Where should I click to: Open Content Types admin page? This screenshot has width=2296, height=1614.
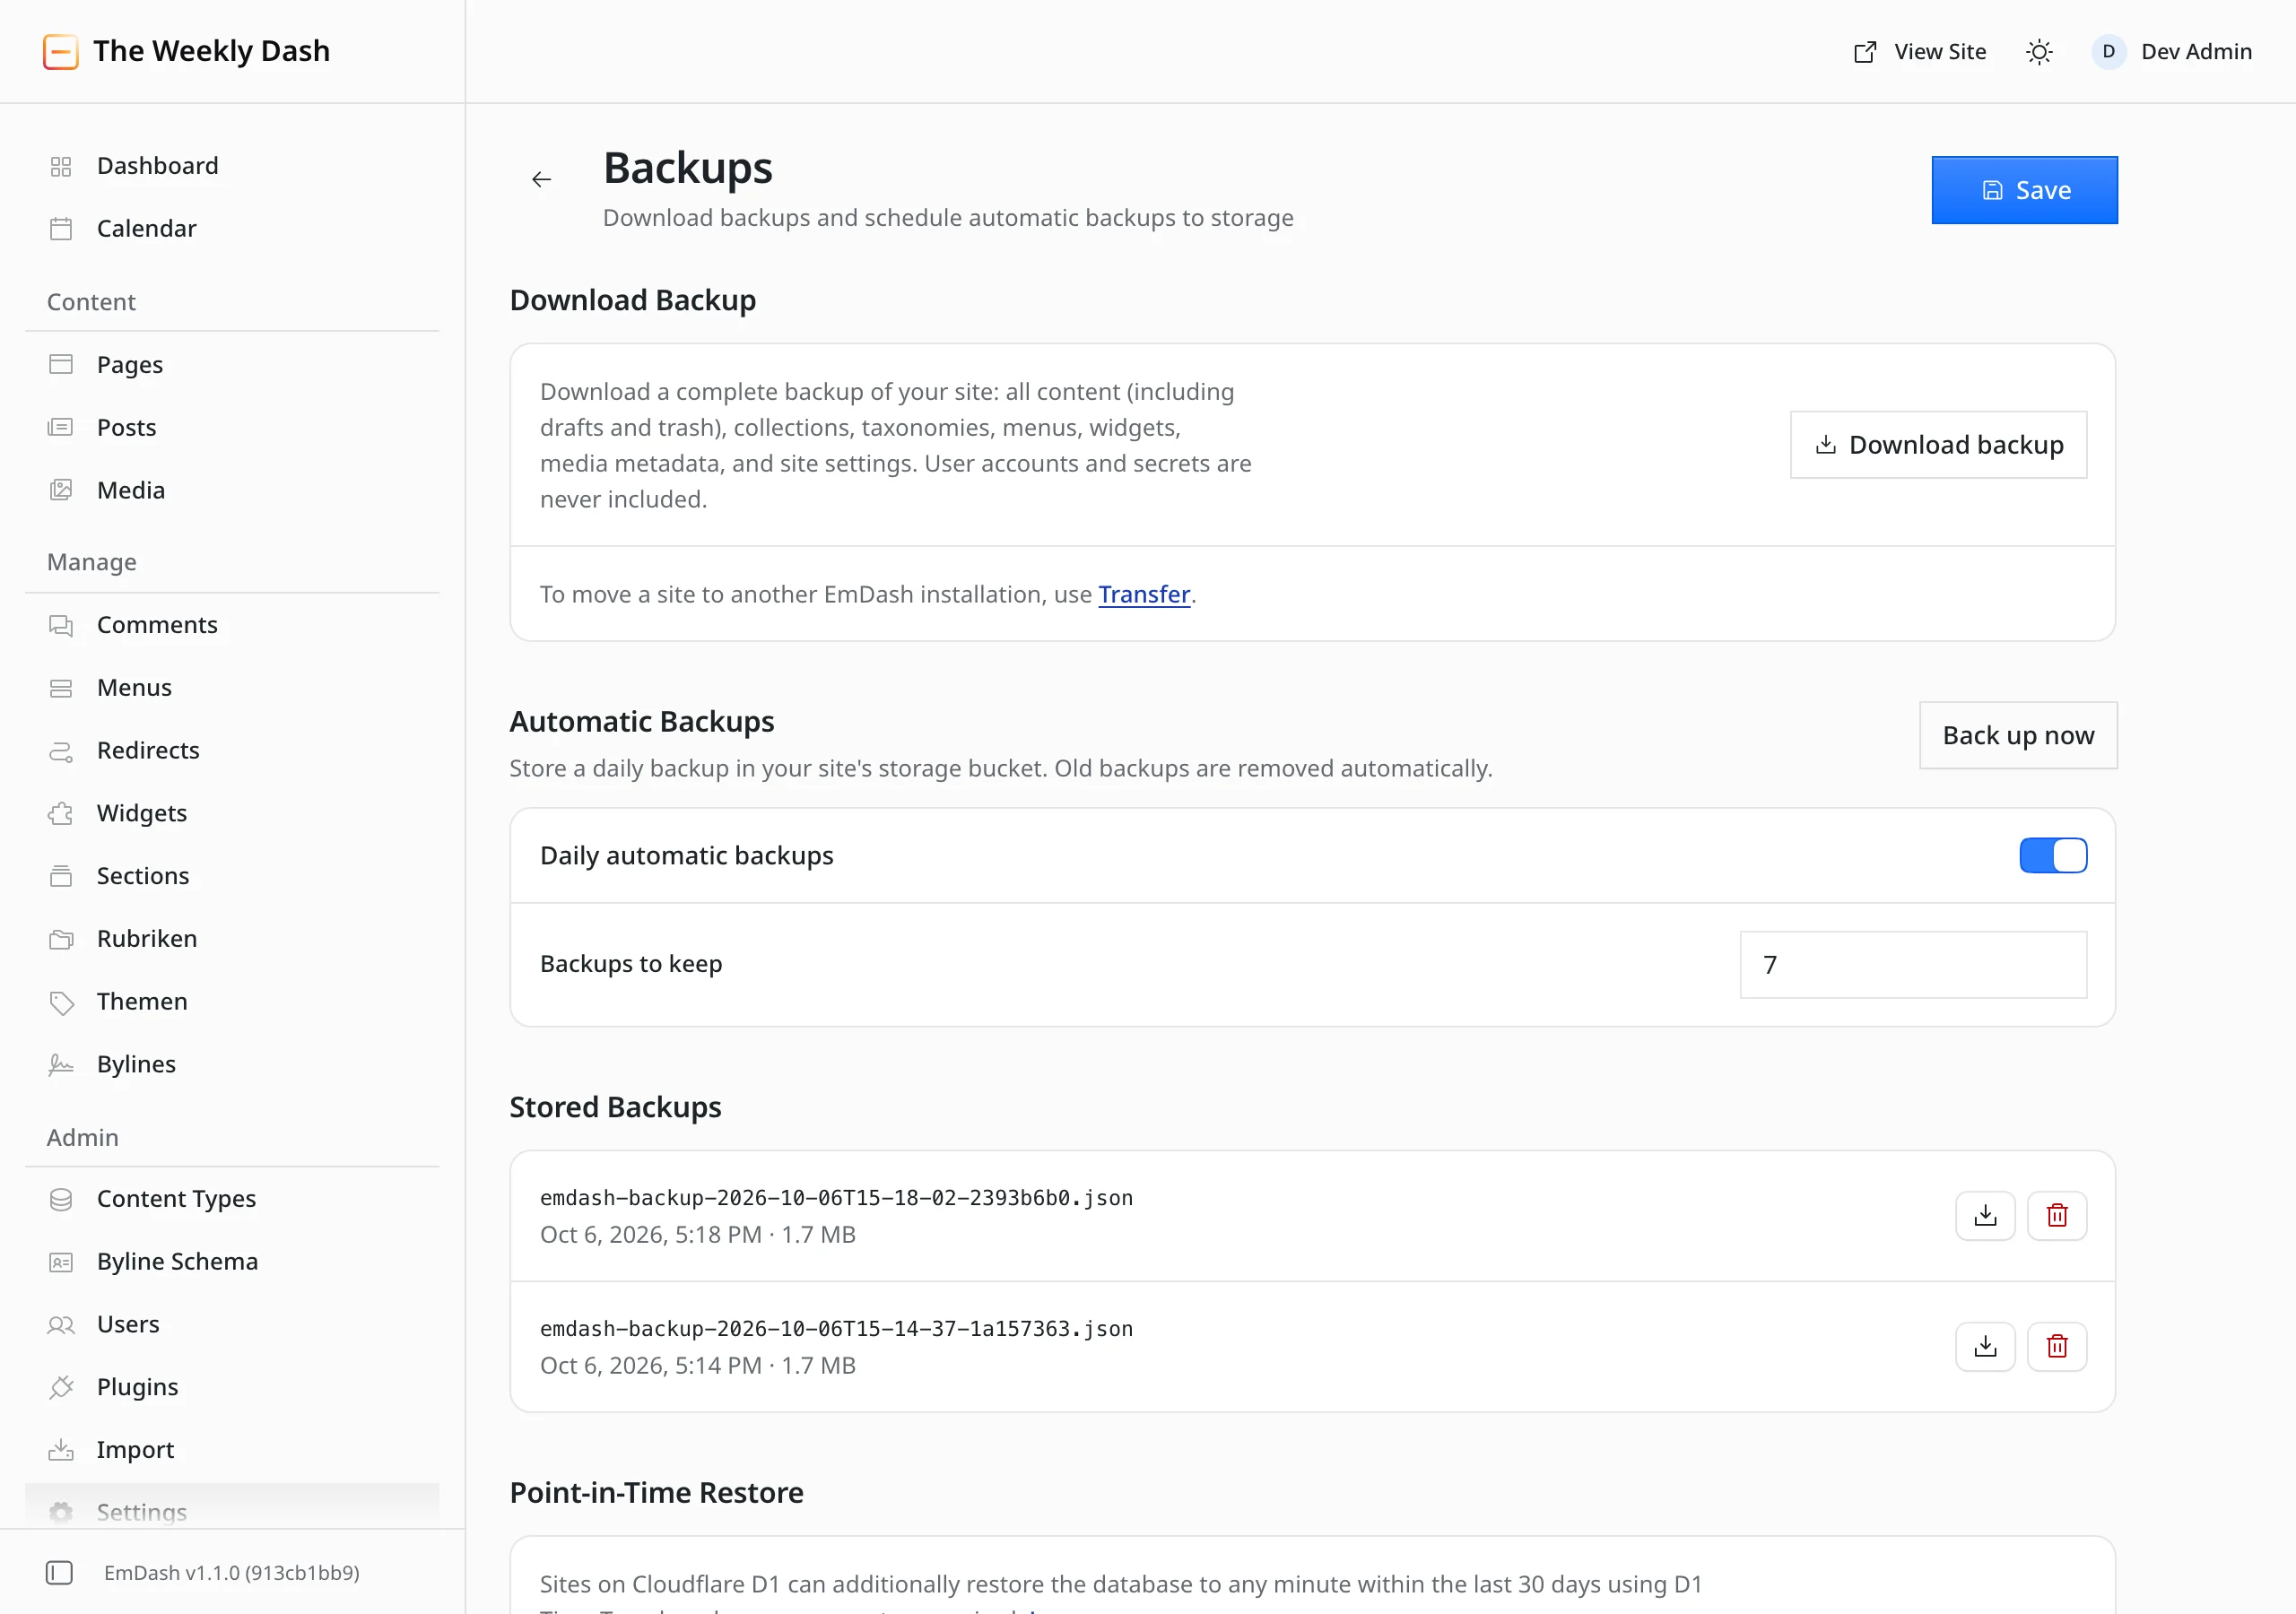pos(232,1199)
